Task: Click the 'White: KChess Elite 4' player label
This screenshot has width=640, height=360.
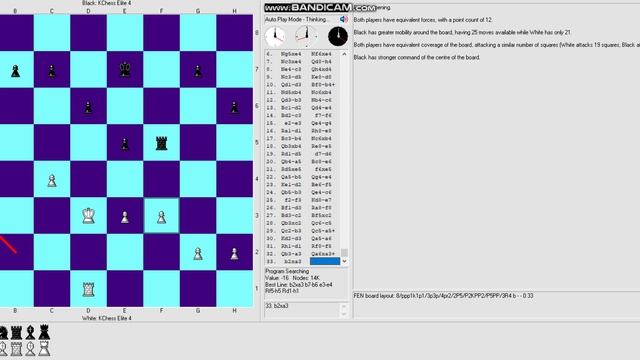Action: tap(107, 318)
